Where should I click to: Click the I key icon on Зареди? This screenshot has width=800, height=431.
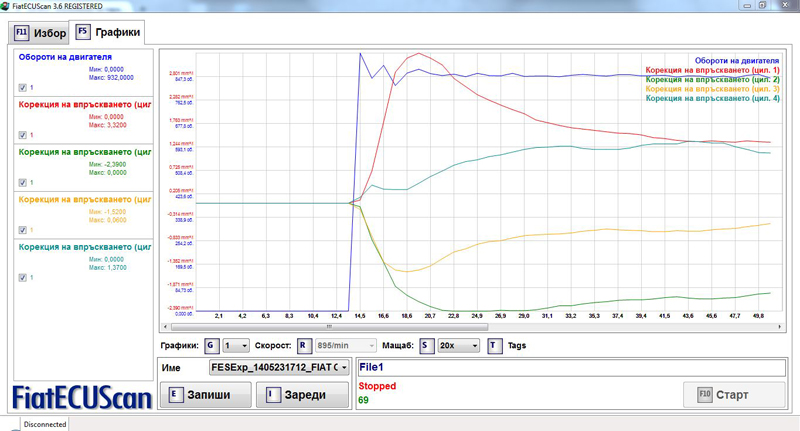[x=272, y=394]
